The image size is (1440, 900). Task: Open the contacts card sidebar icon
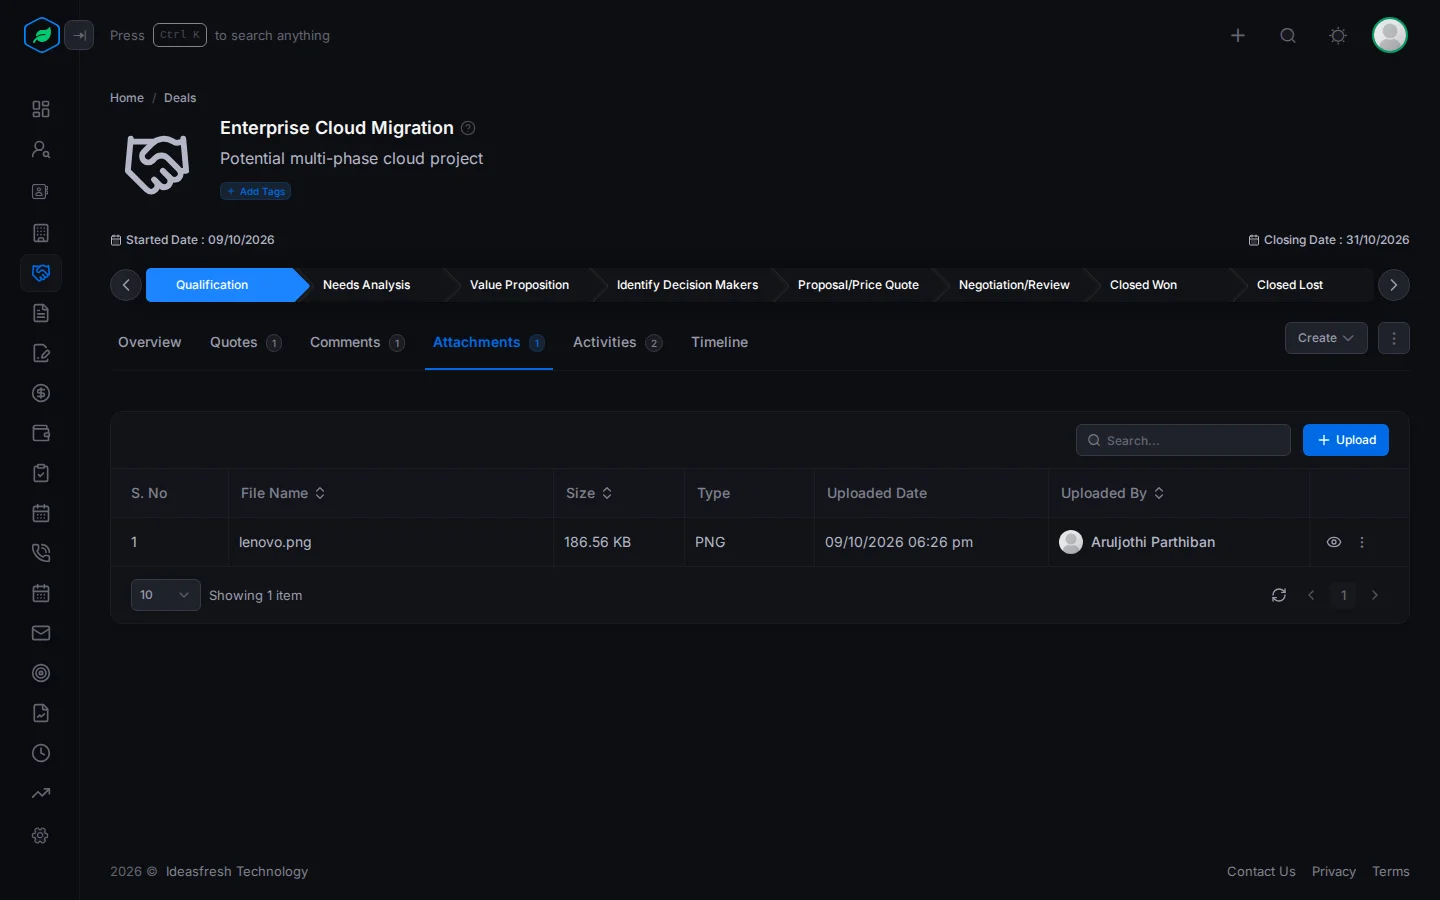pos(41,191)
